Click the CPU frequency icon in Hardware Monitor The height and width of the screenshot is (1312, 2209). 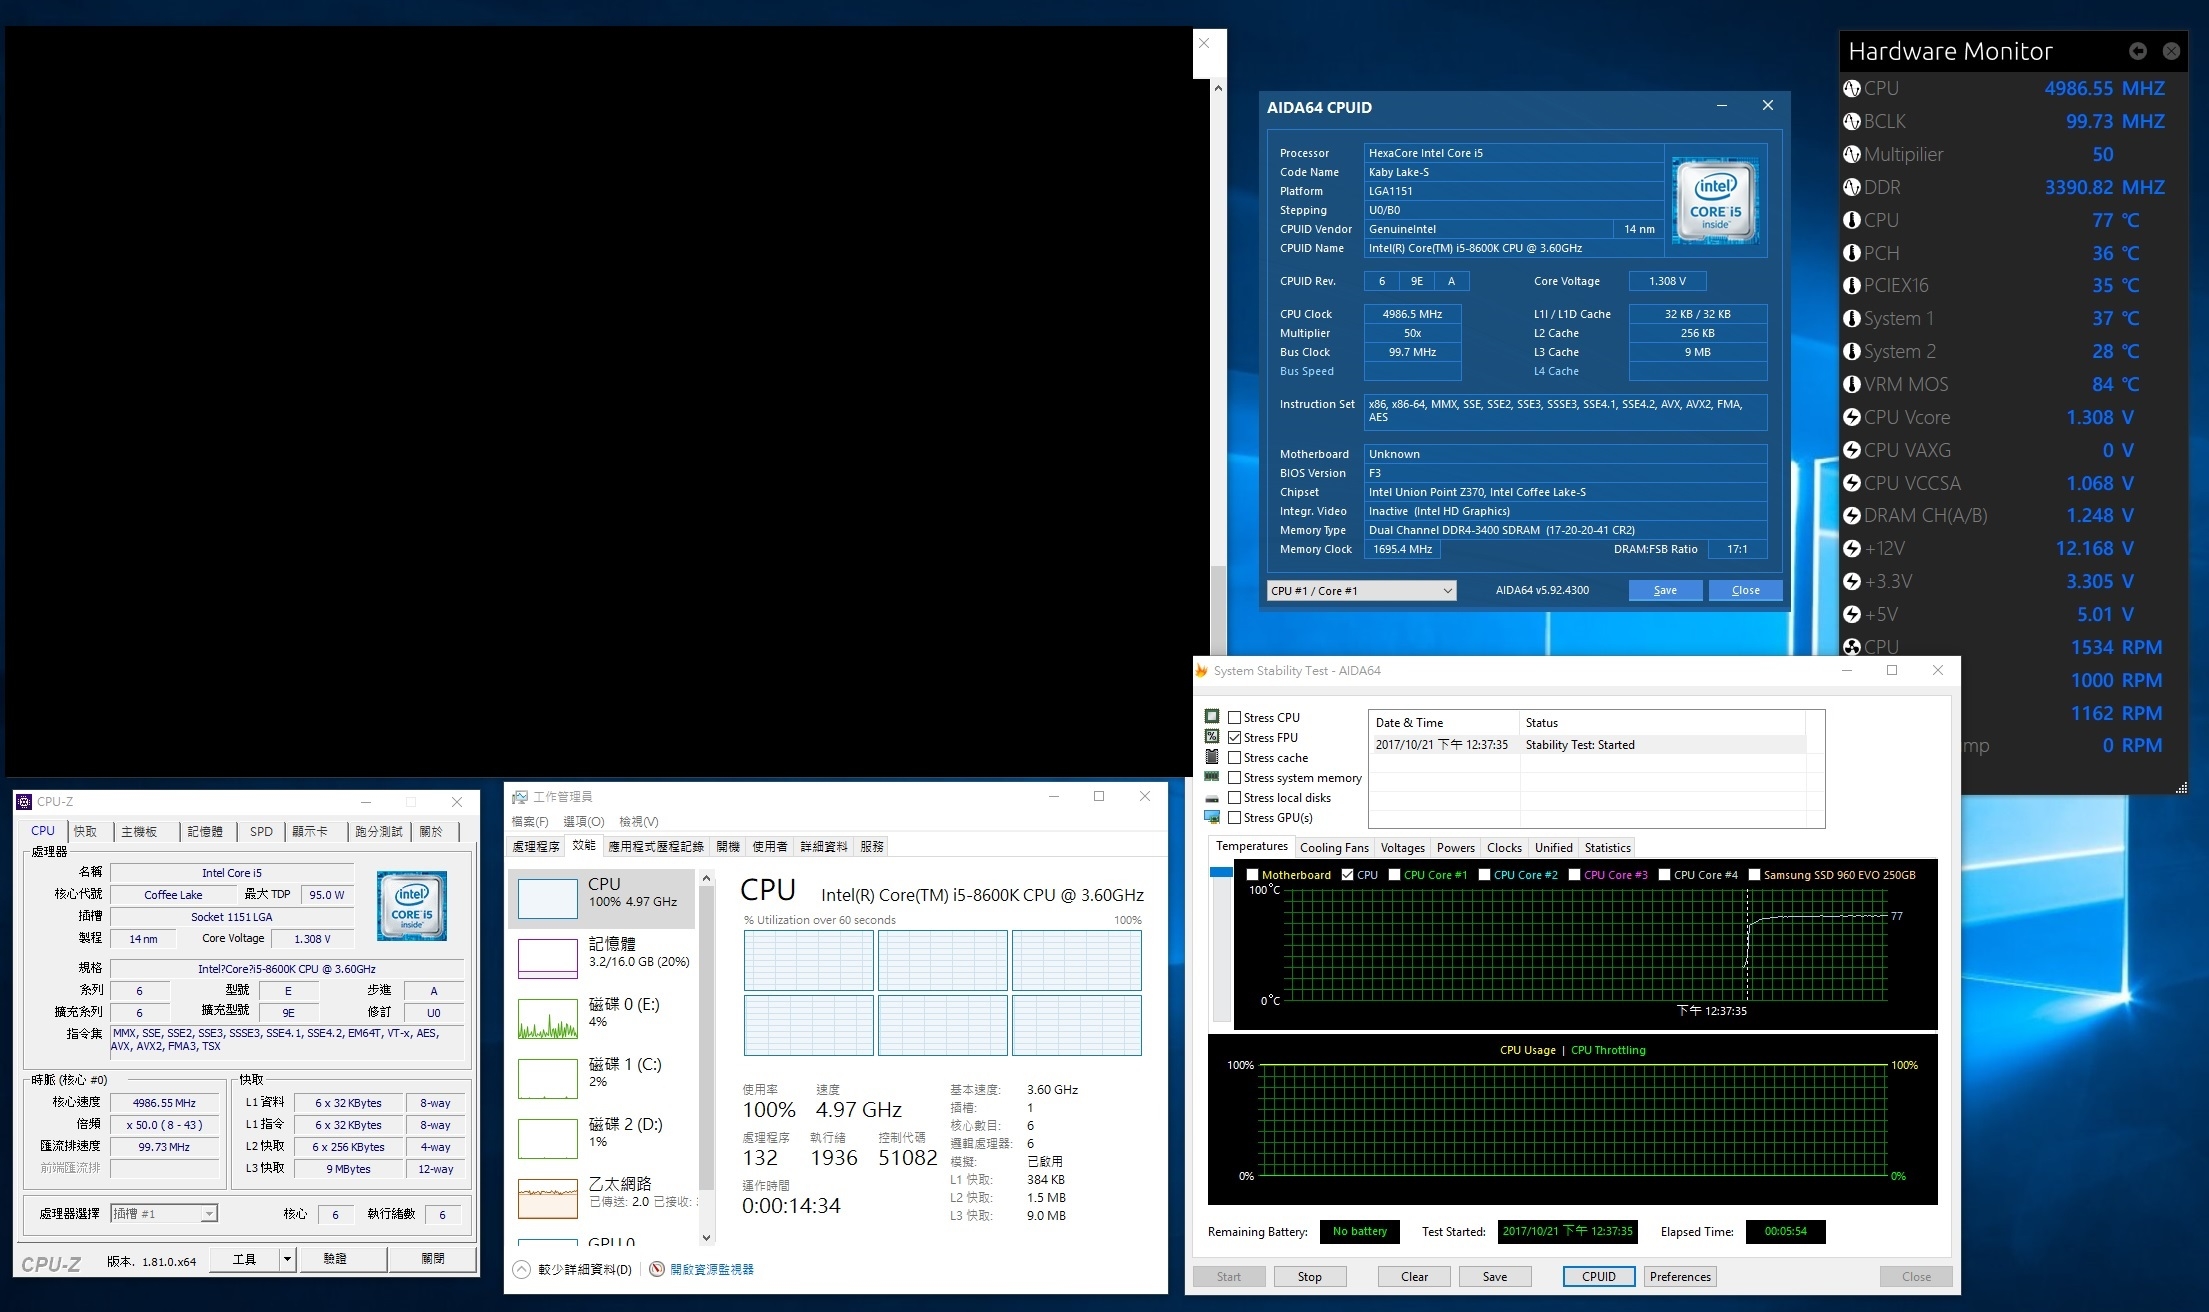[1852, 88]
